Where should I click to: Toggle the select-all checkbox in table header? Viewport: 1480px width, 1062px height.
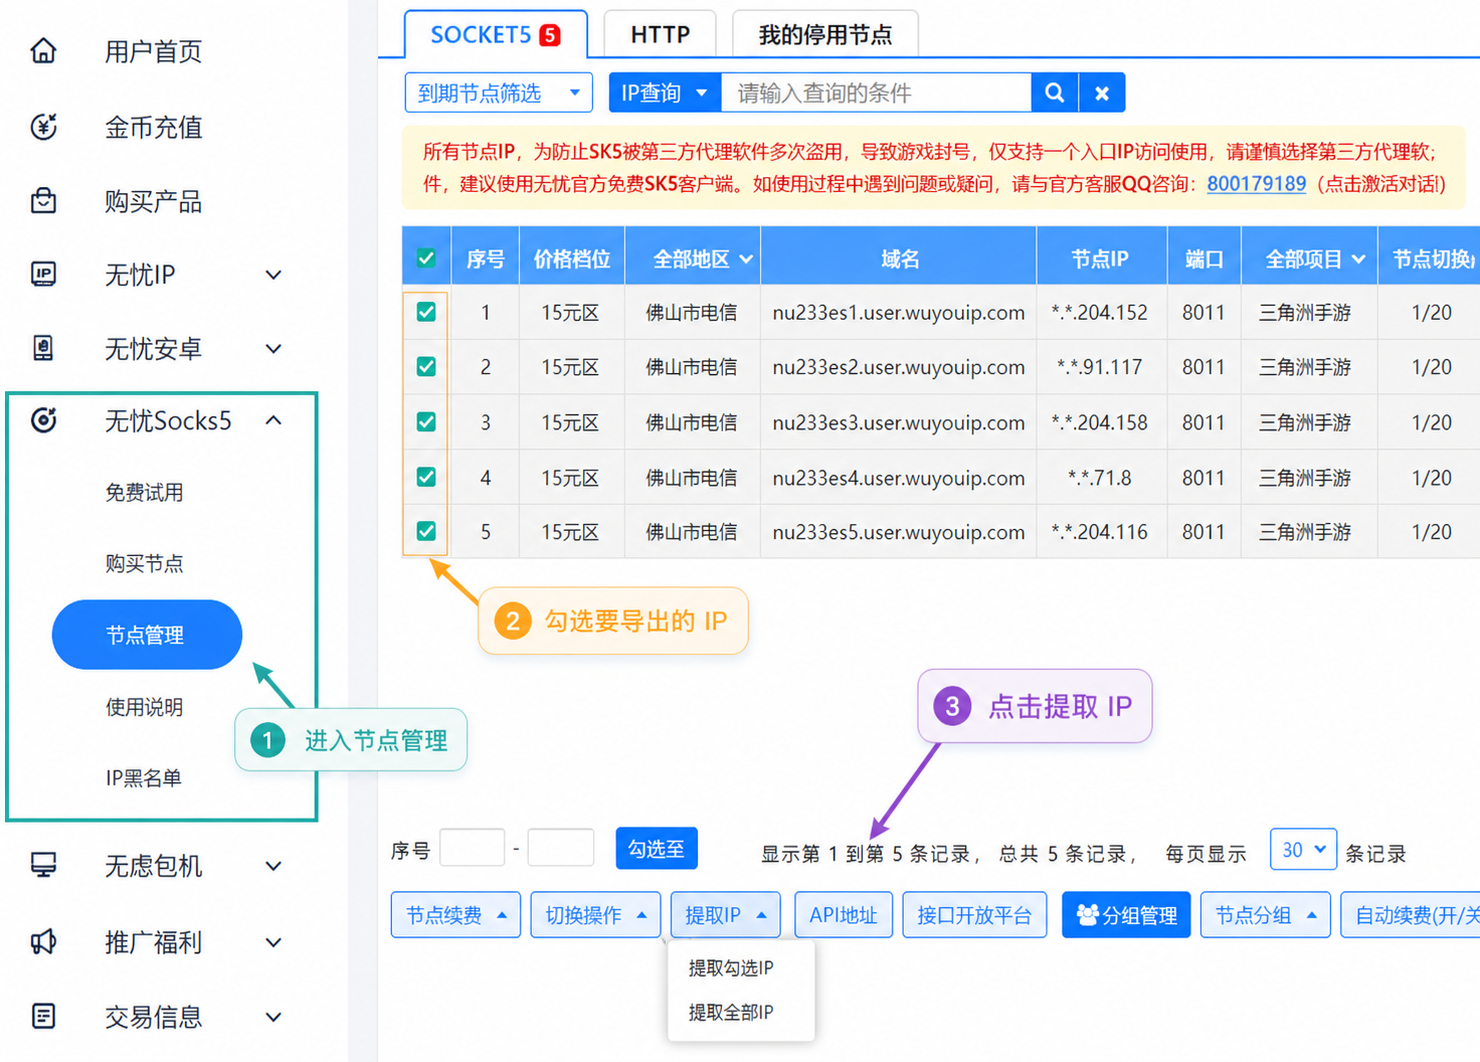pyautogui.click(x=426, y=258)
